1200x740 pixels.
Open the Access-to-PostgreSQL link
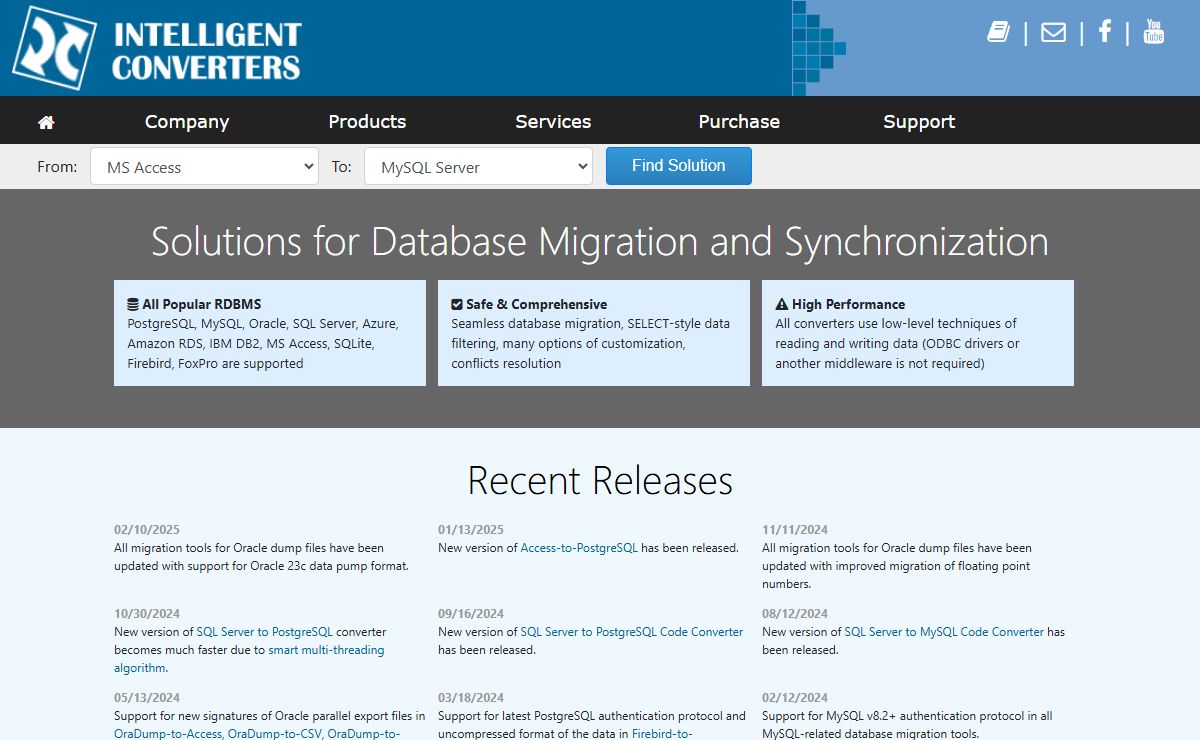579,548
